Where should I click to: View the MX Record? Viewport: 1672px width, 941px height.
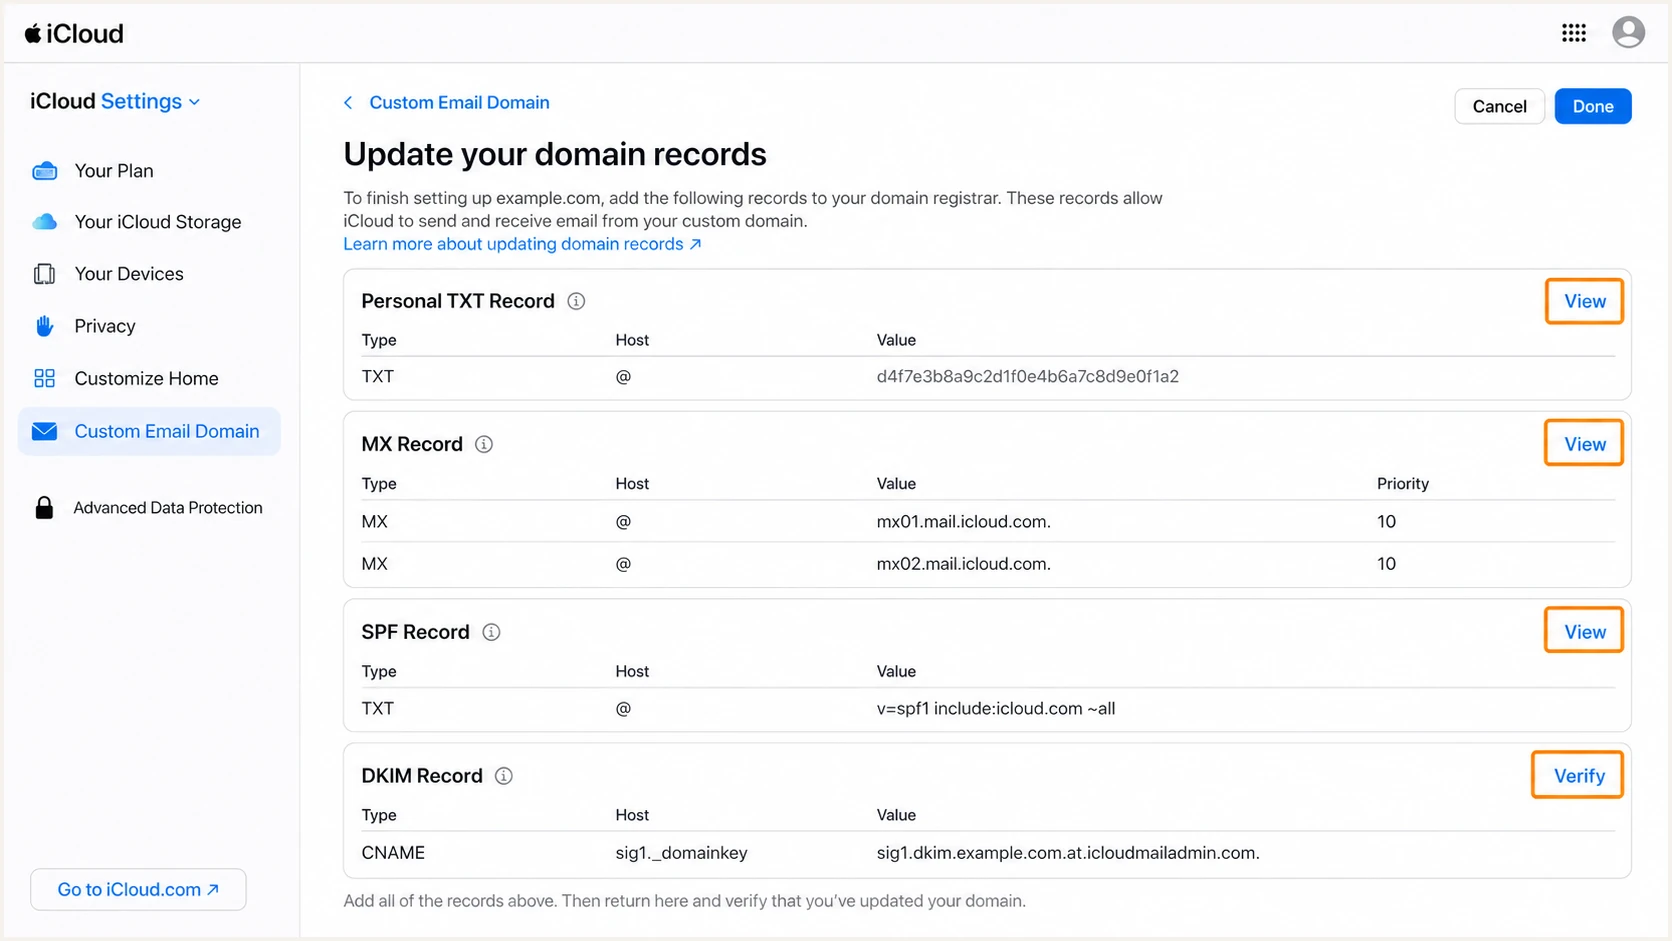pos(1585,444)
